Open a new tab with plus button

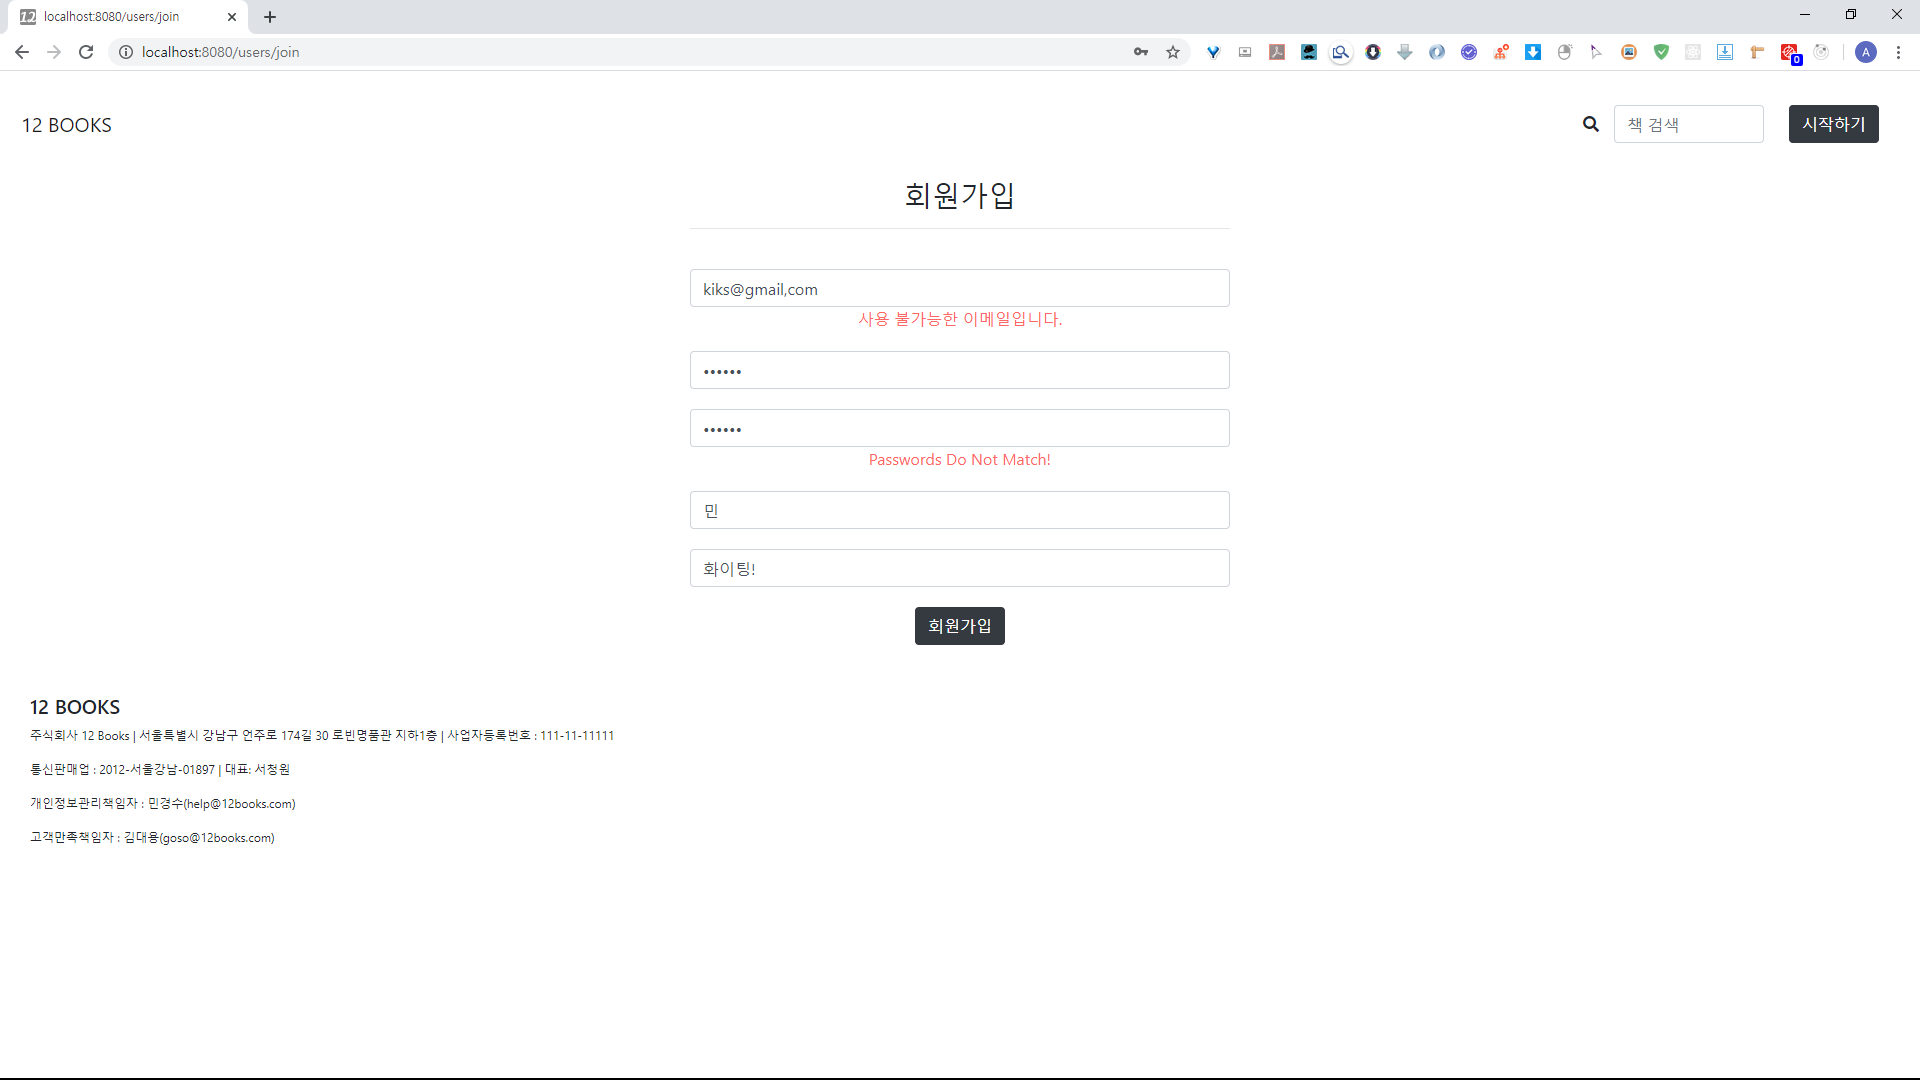[270, 17]
